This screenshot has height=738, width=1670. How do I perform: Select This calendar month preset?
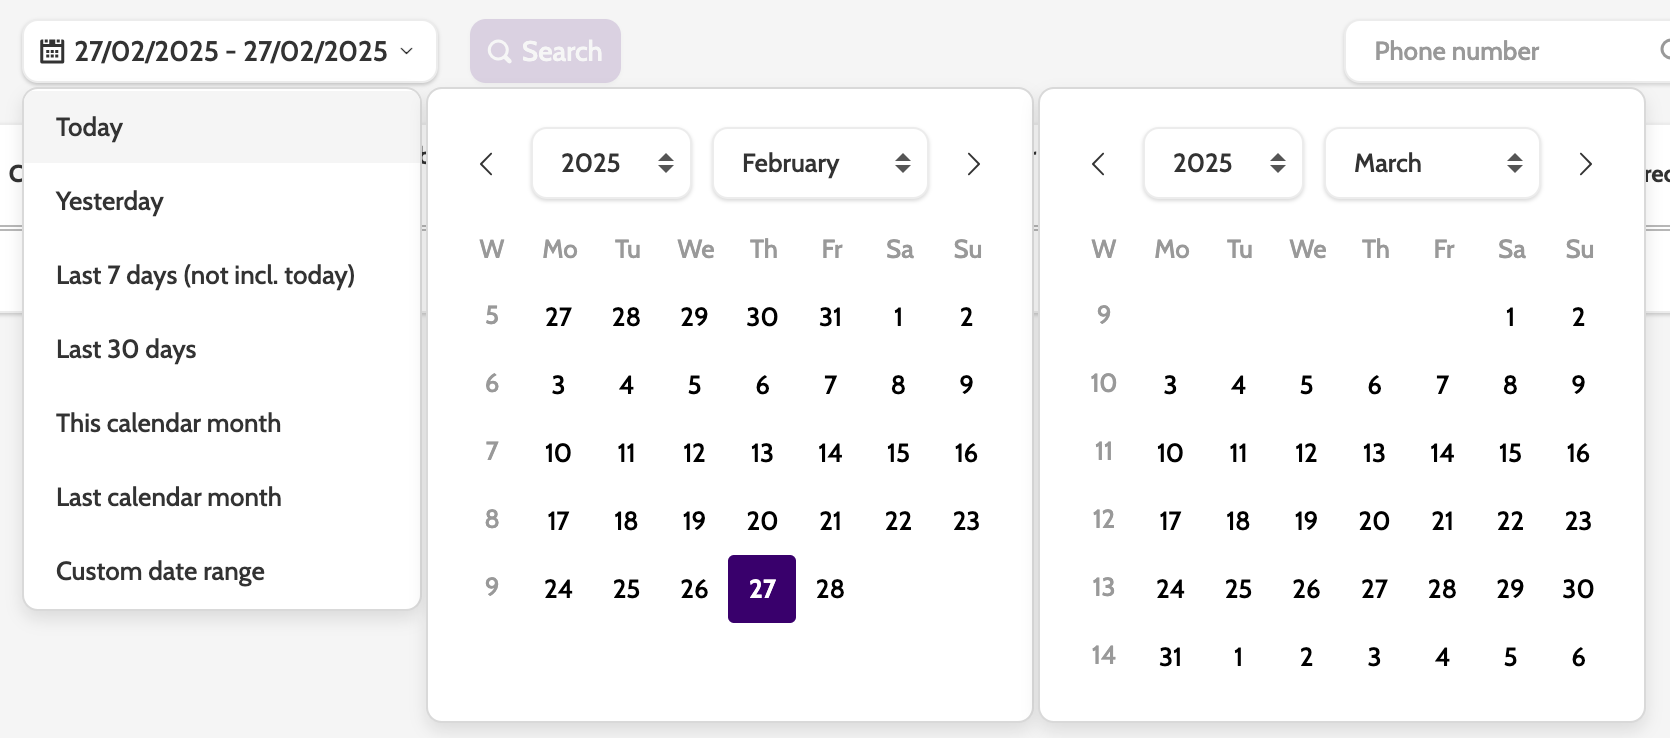pyautogui.click(x=168, y=423)
